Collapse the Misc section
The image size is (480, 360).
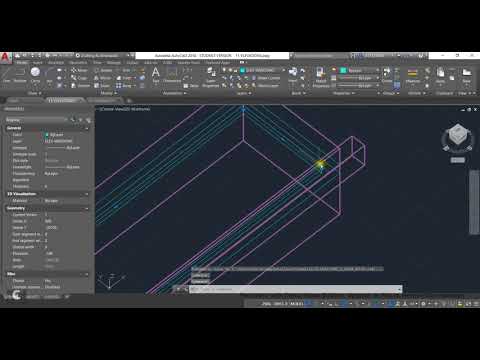pos(87,274)
